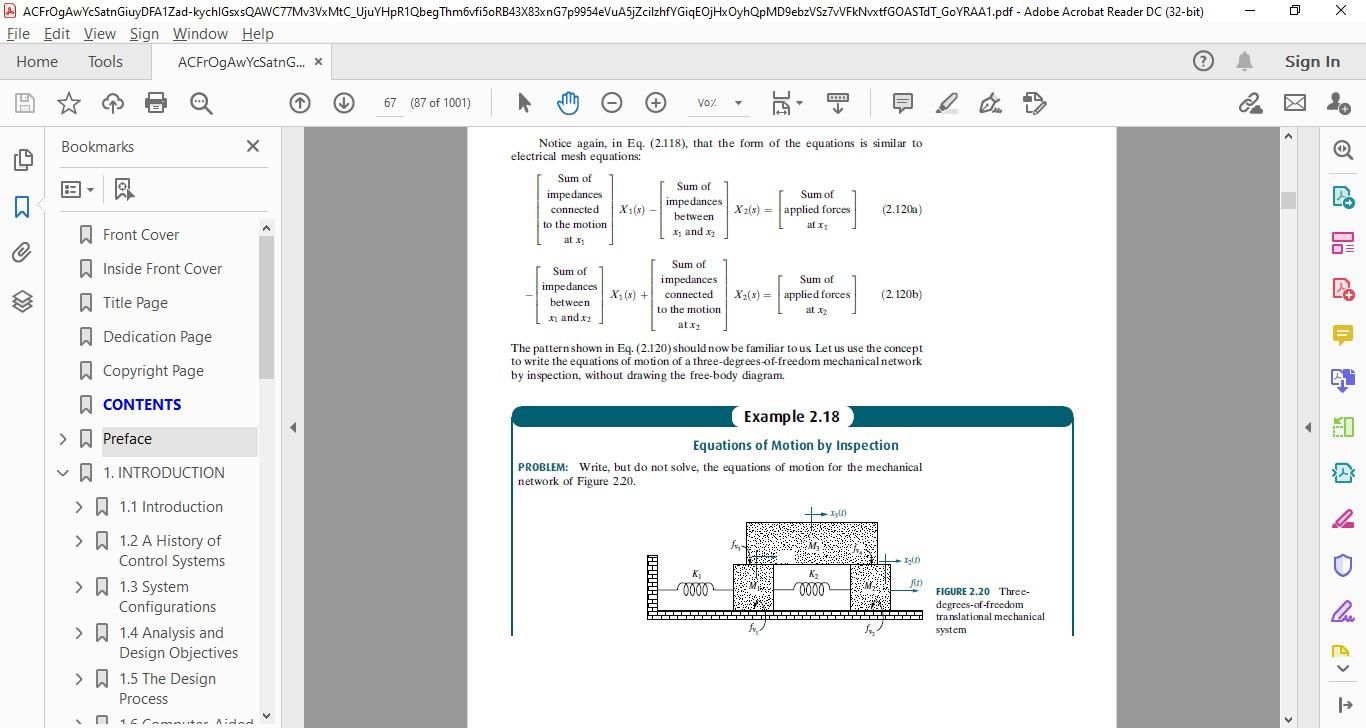
Task: Close the Bookmarks panel
Action: [253, 146]
